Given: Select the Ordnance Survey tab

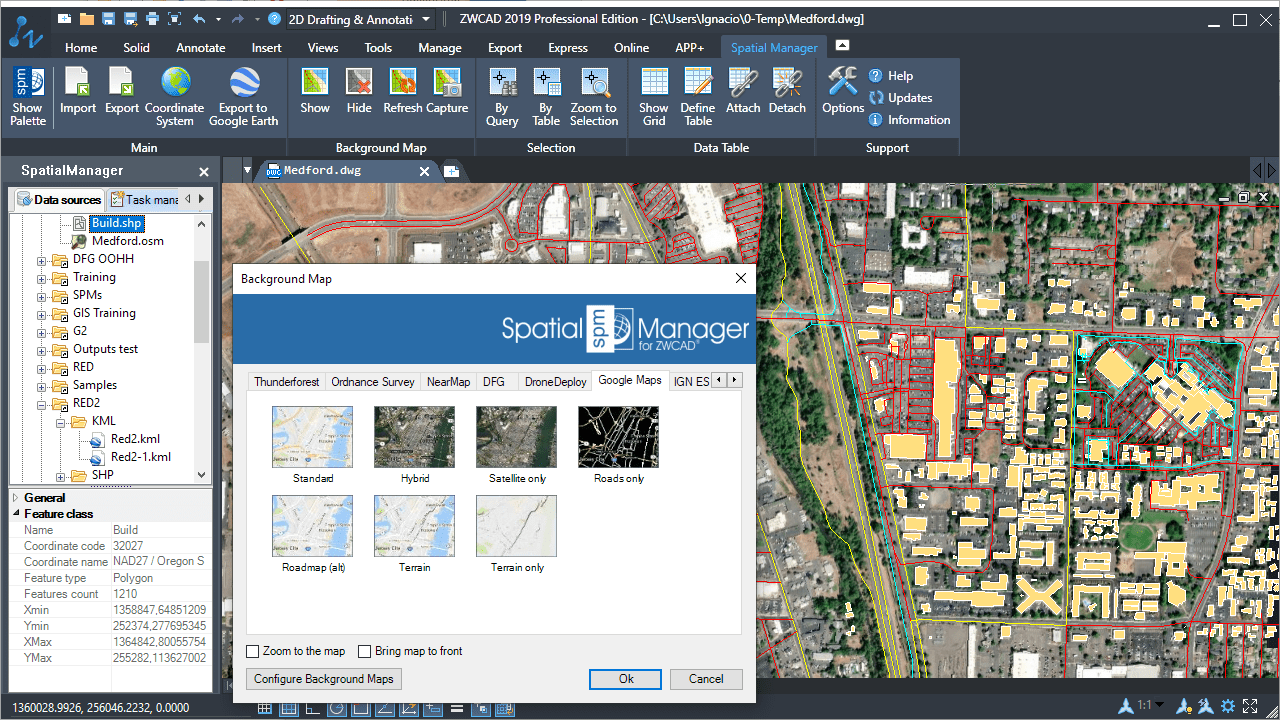Looking at the screenshot, I should [x=373, y=382].
